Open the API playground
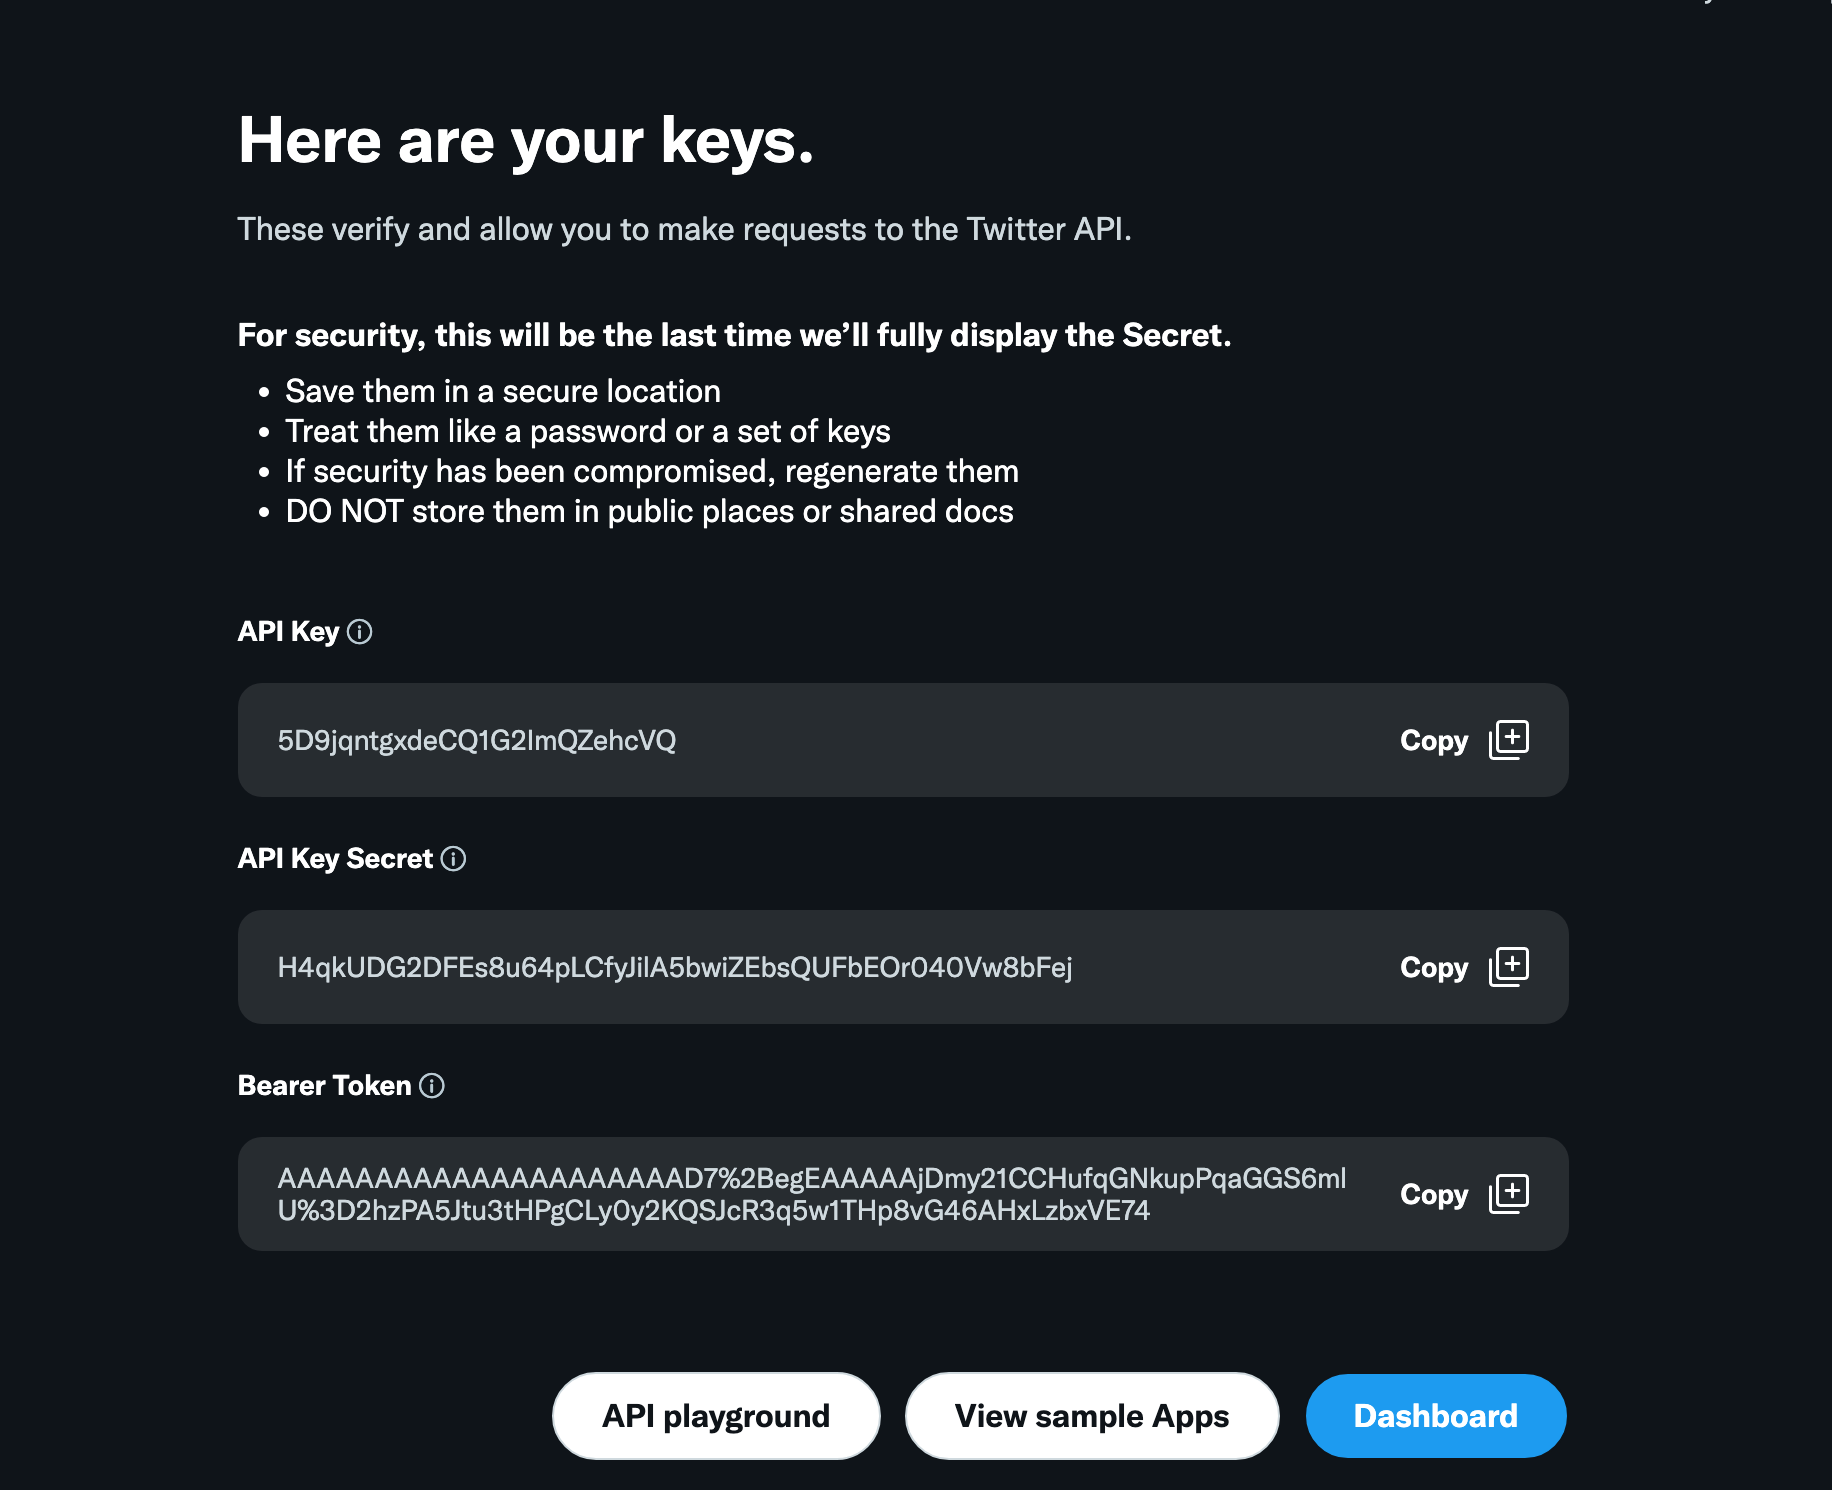 (x=715, y=1415)
